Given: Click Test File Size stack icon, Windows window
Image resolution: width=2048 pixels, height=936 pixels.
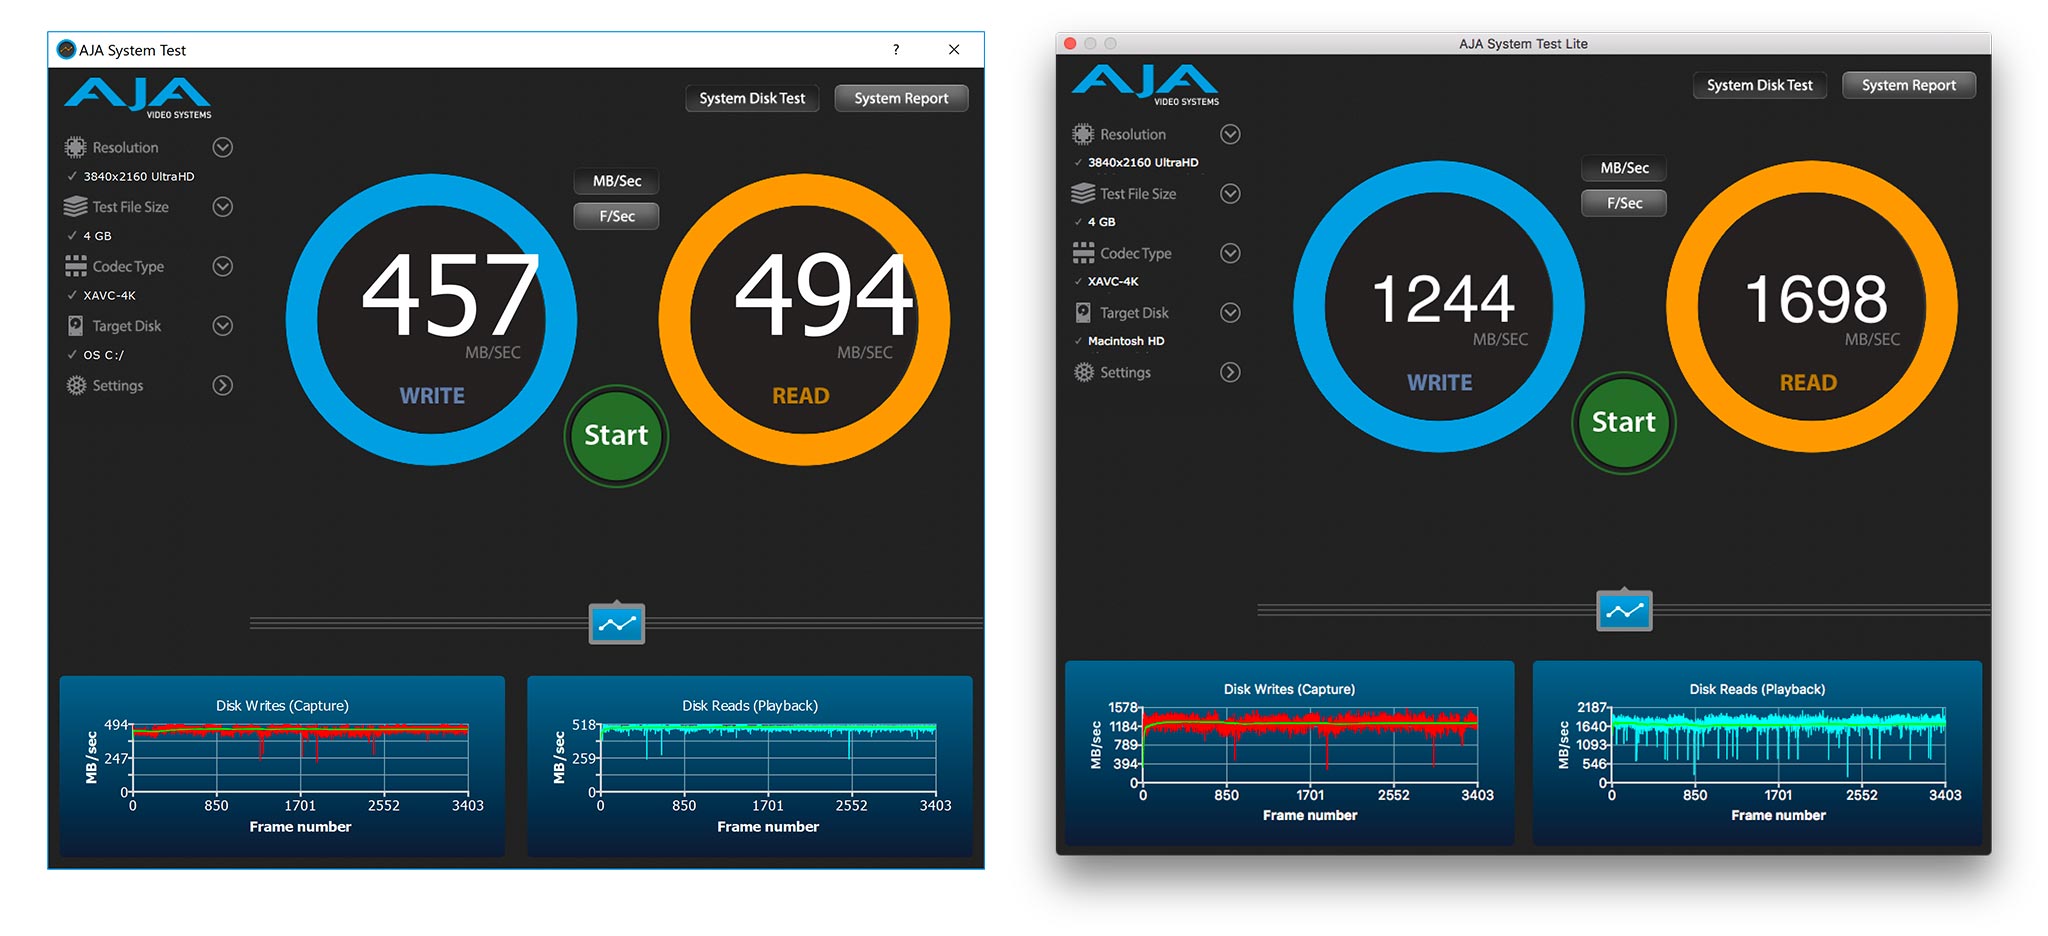Looking at the screenshot, I should pyautogui.click(x=75, y=207).
